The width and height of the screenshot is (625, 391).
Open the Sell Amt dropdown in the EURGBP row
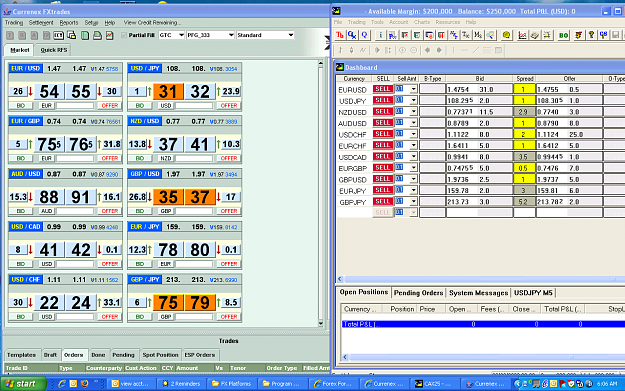point(413,168)
